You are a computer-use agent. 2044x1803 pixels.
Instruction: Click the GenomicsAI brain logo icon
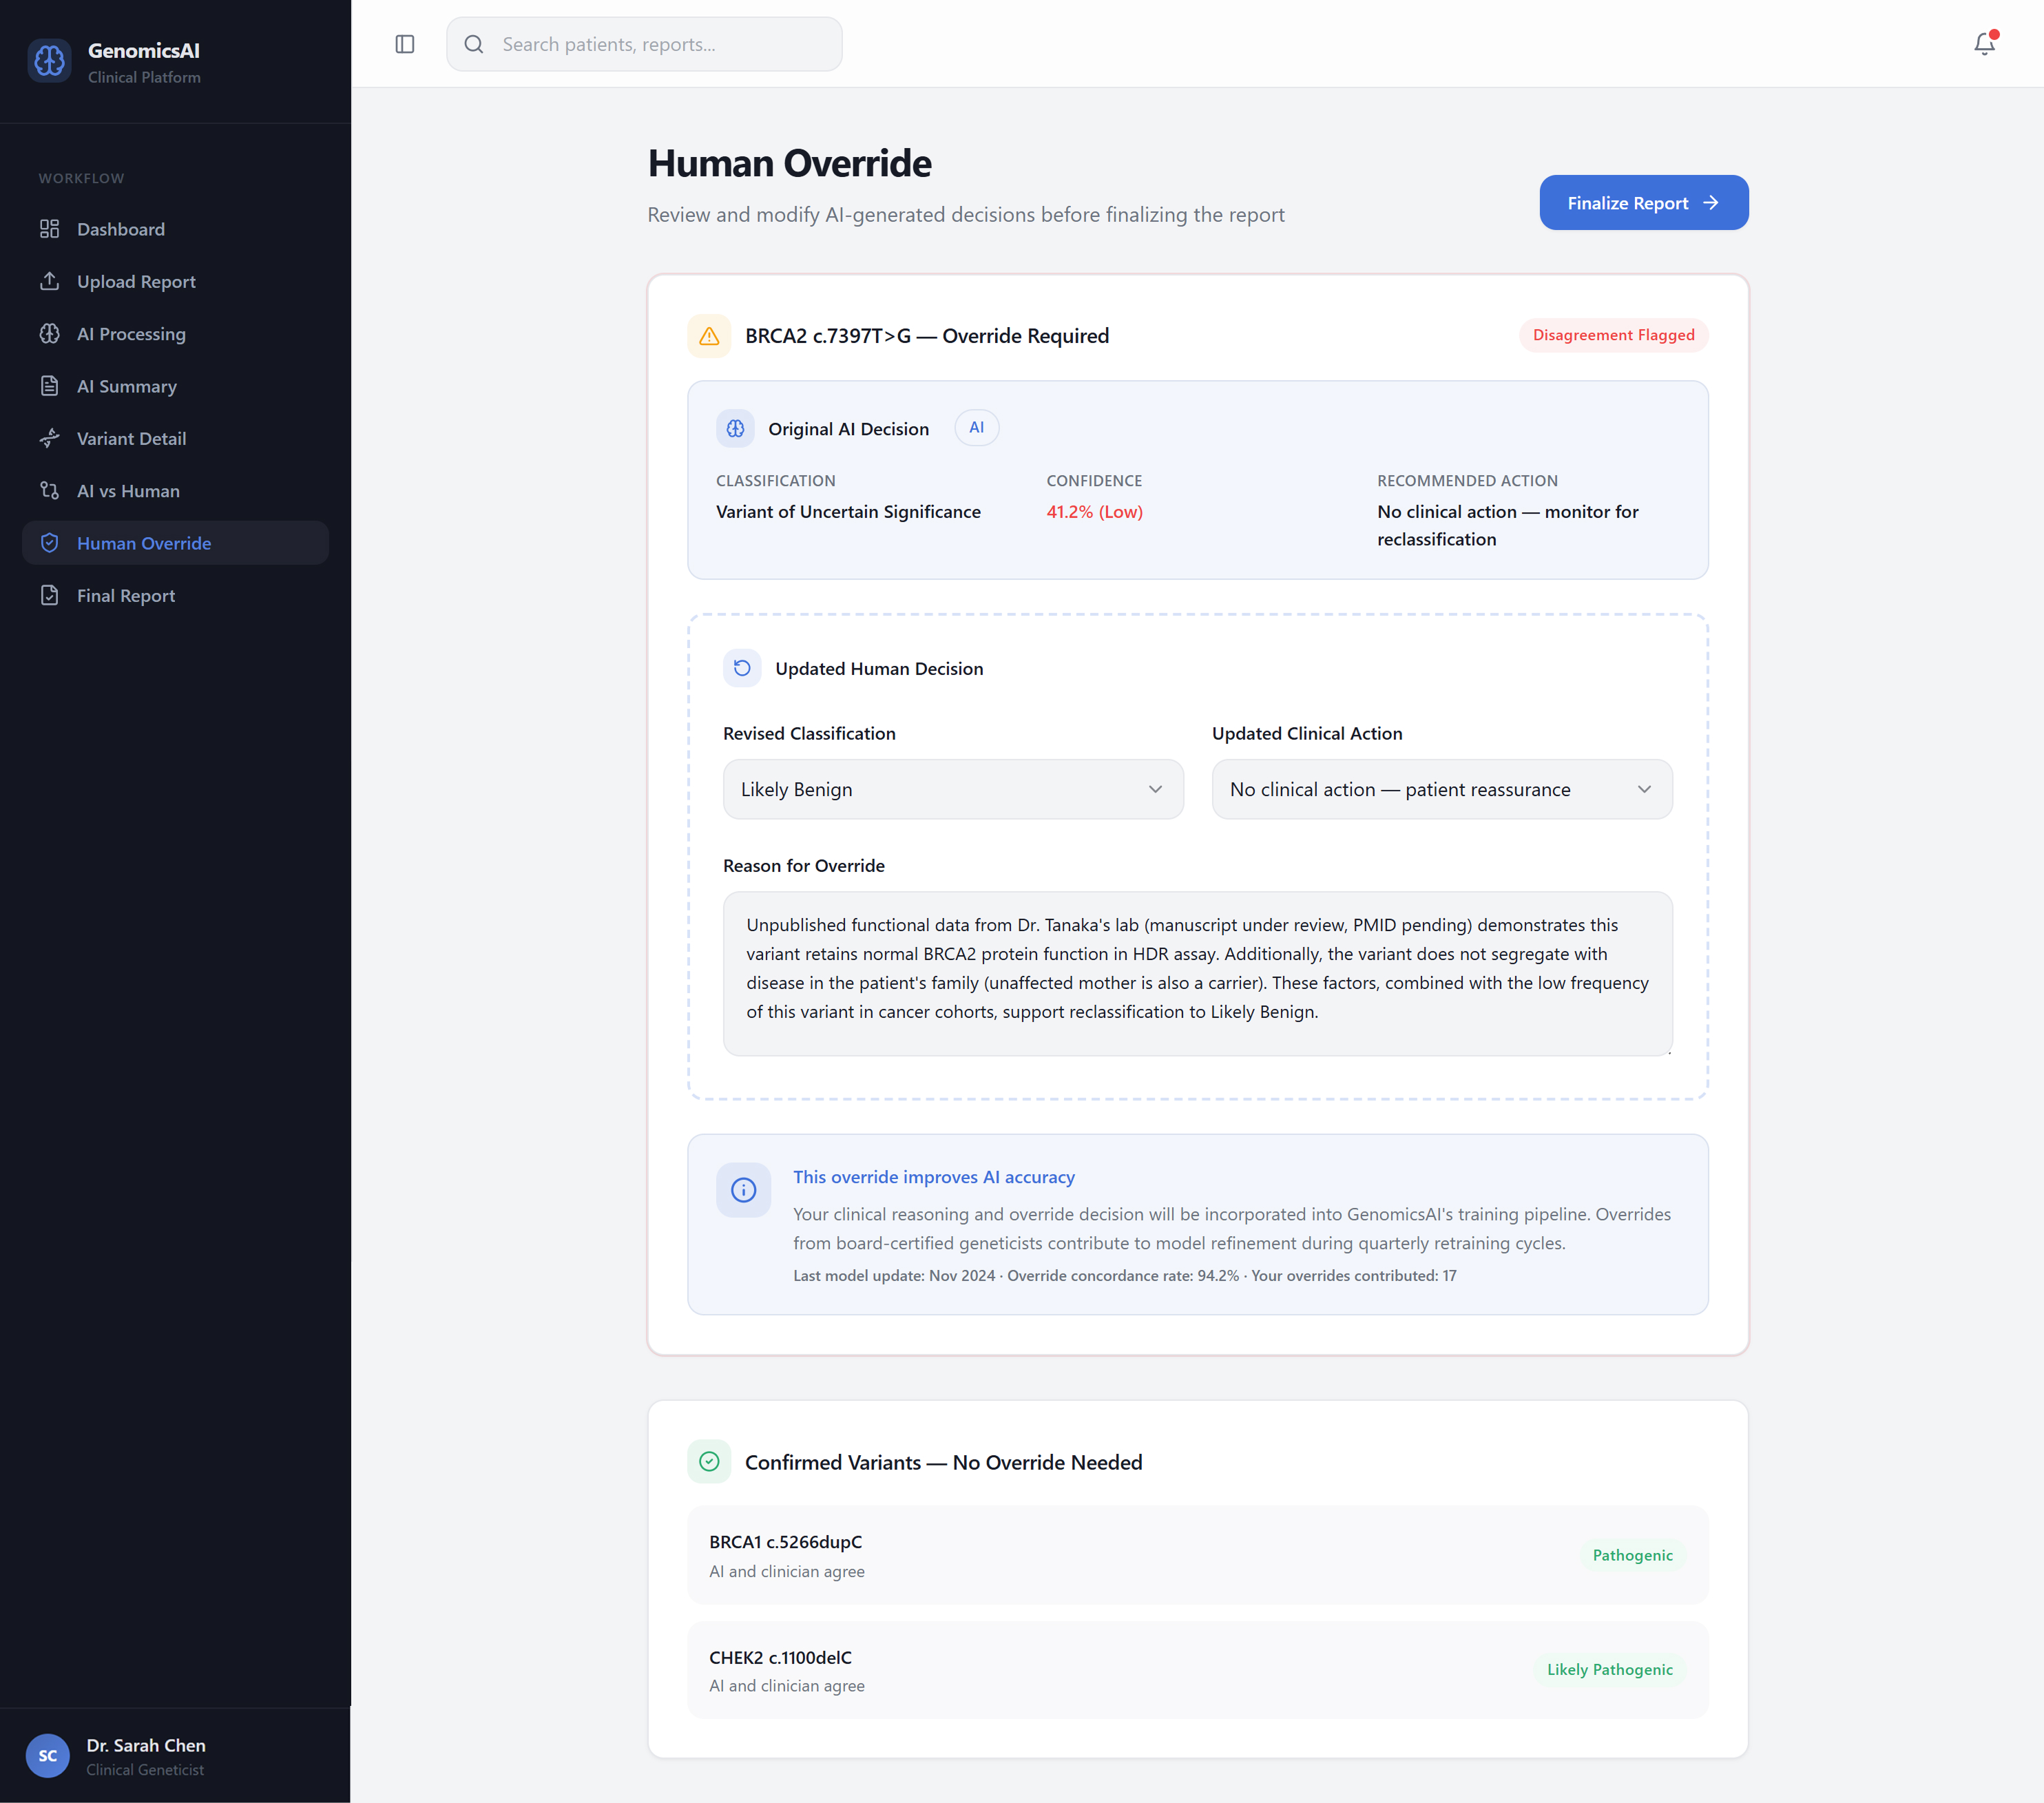tap(49, 61)
